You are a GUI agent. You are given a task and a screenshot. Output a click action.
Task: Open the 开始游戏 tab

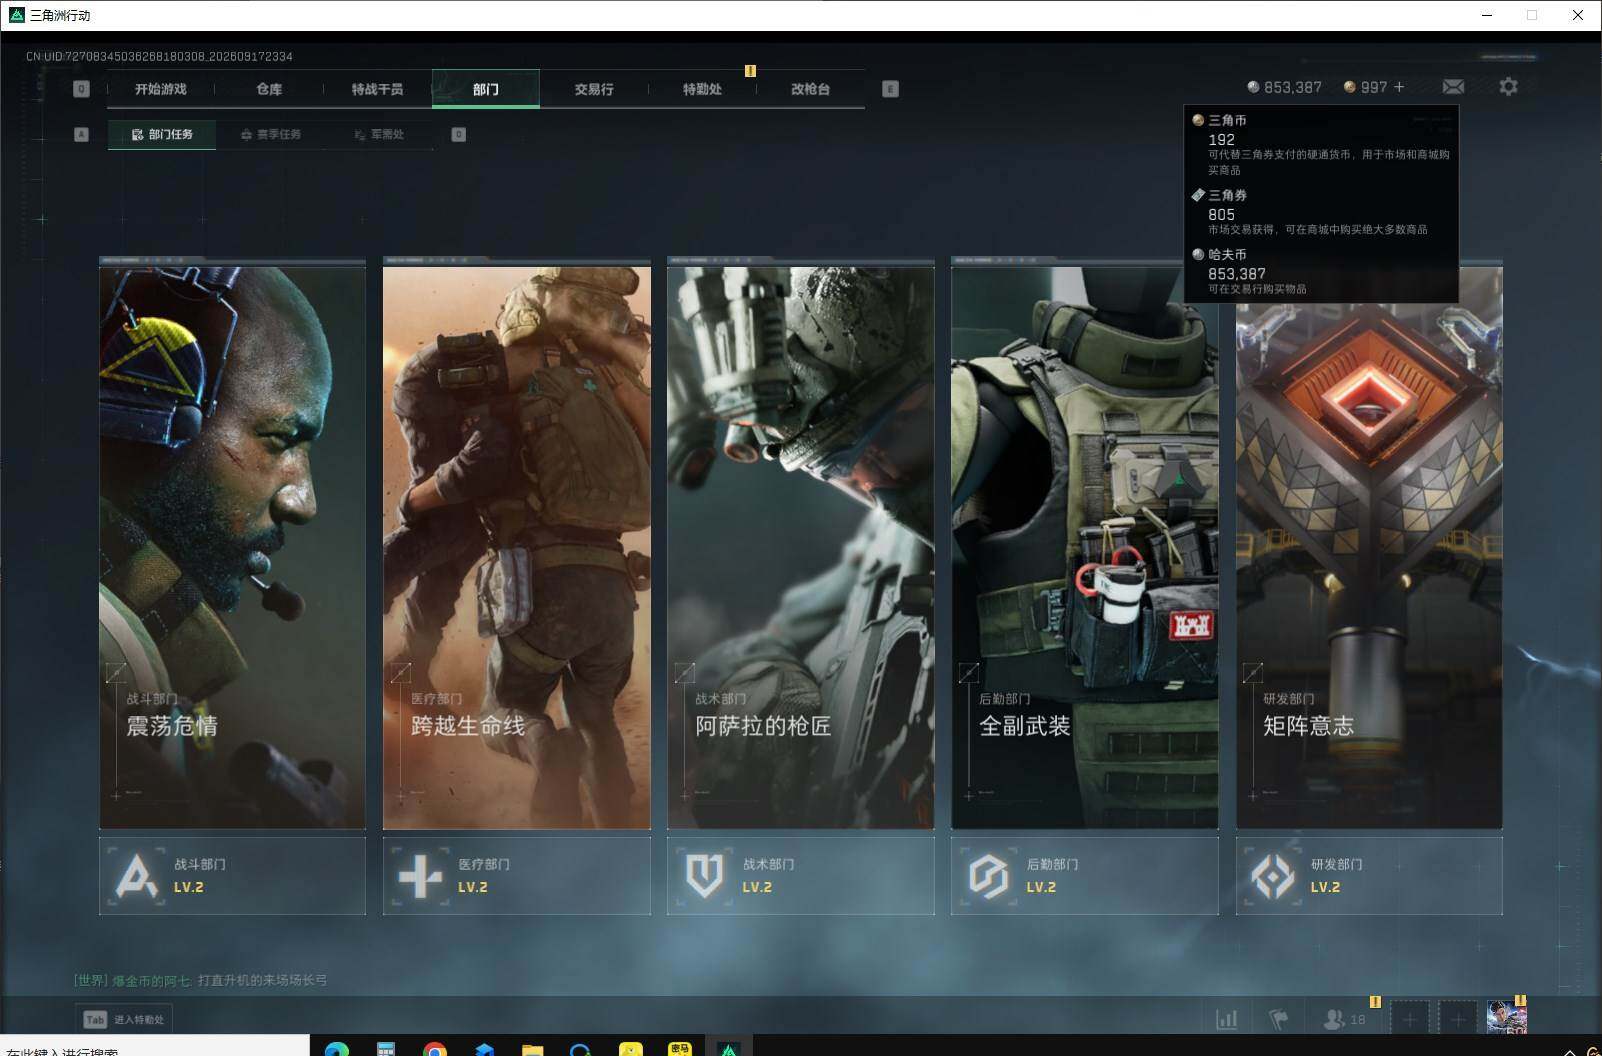point(161,89)
